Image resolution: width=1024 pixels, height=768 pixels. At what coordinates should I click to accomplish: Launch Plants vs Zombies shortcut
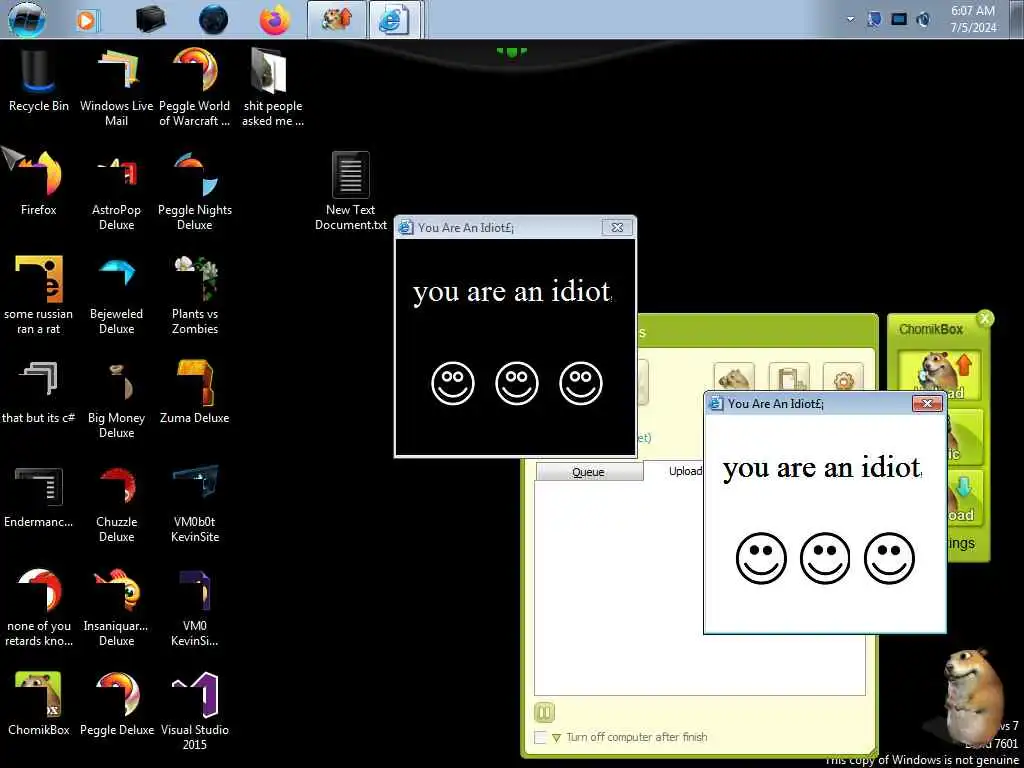point(195,296)
